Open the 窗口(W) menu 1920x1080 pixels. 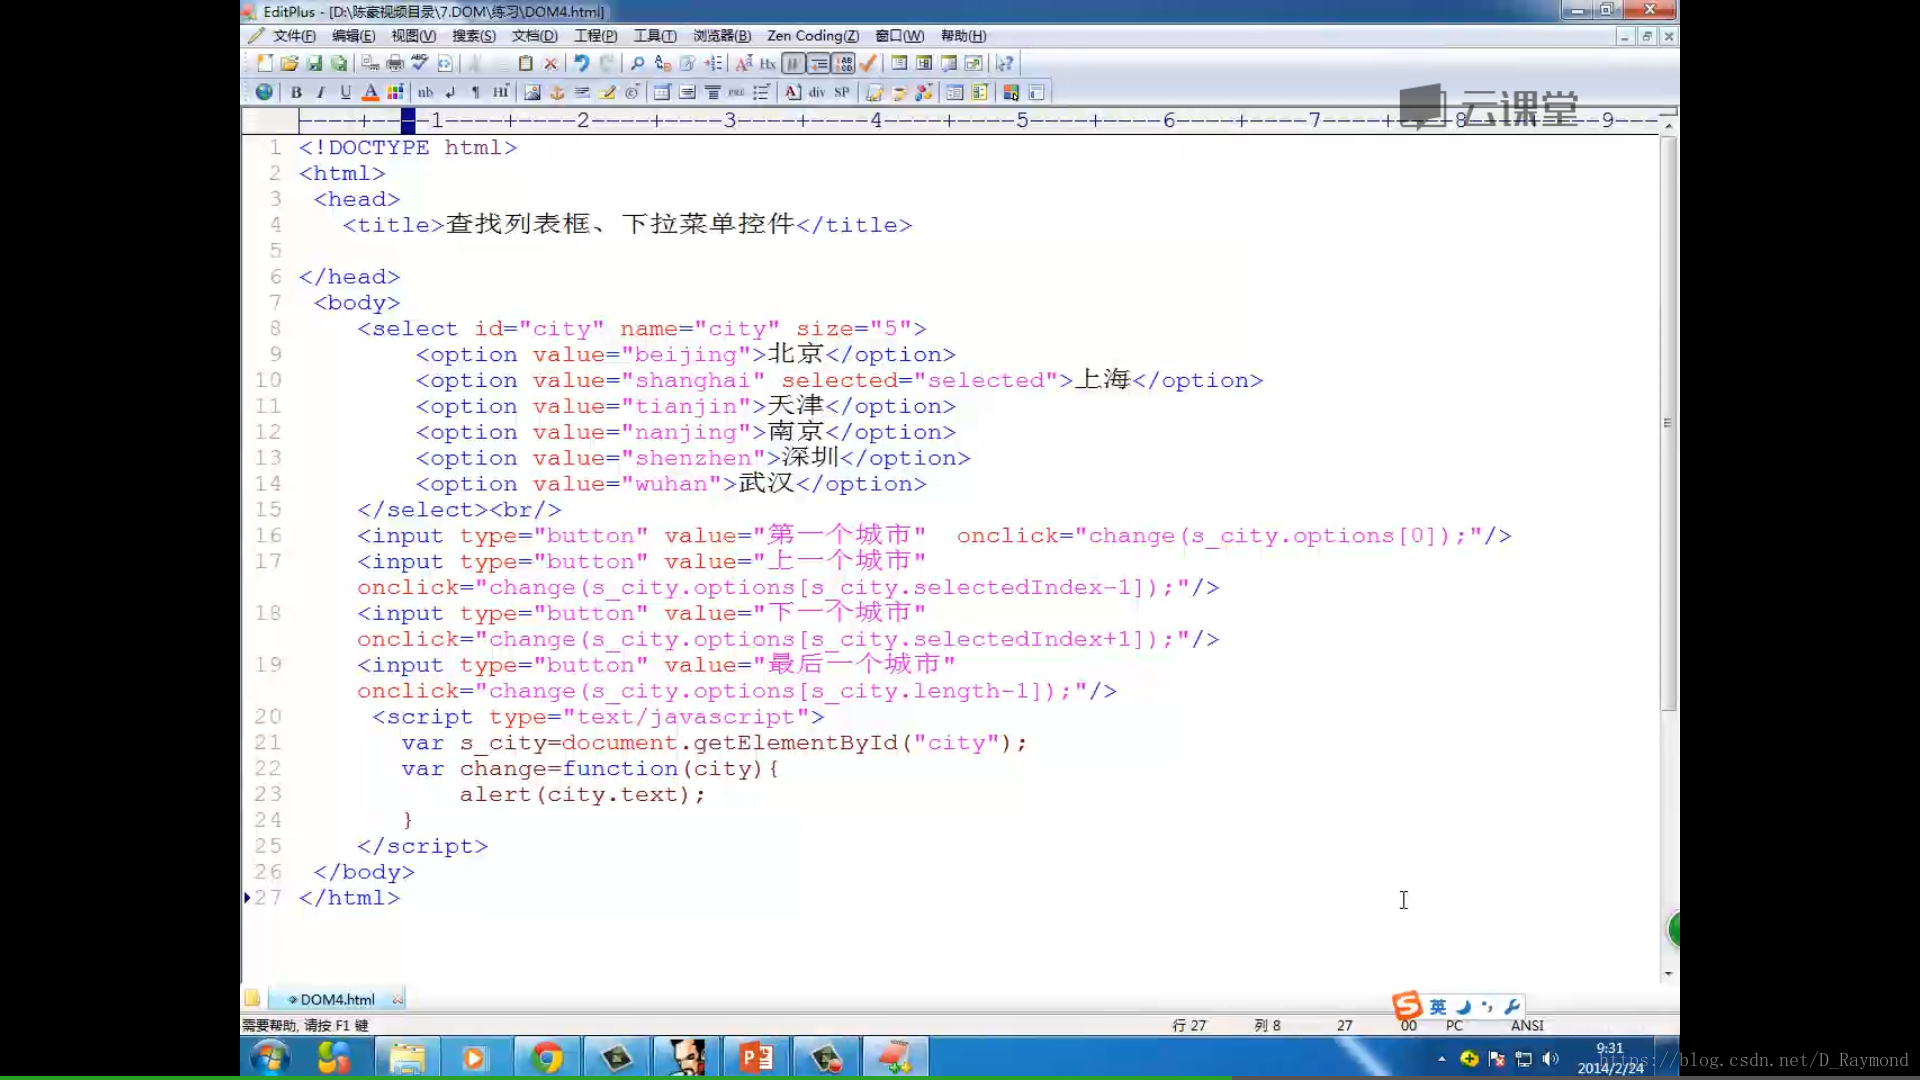[899, 36]
